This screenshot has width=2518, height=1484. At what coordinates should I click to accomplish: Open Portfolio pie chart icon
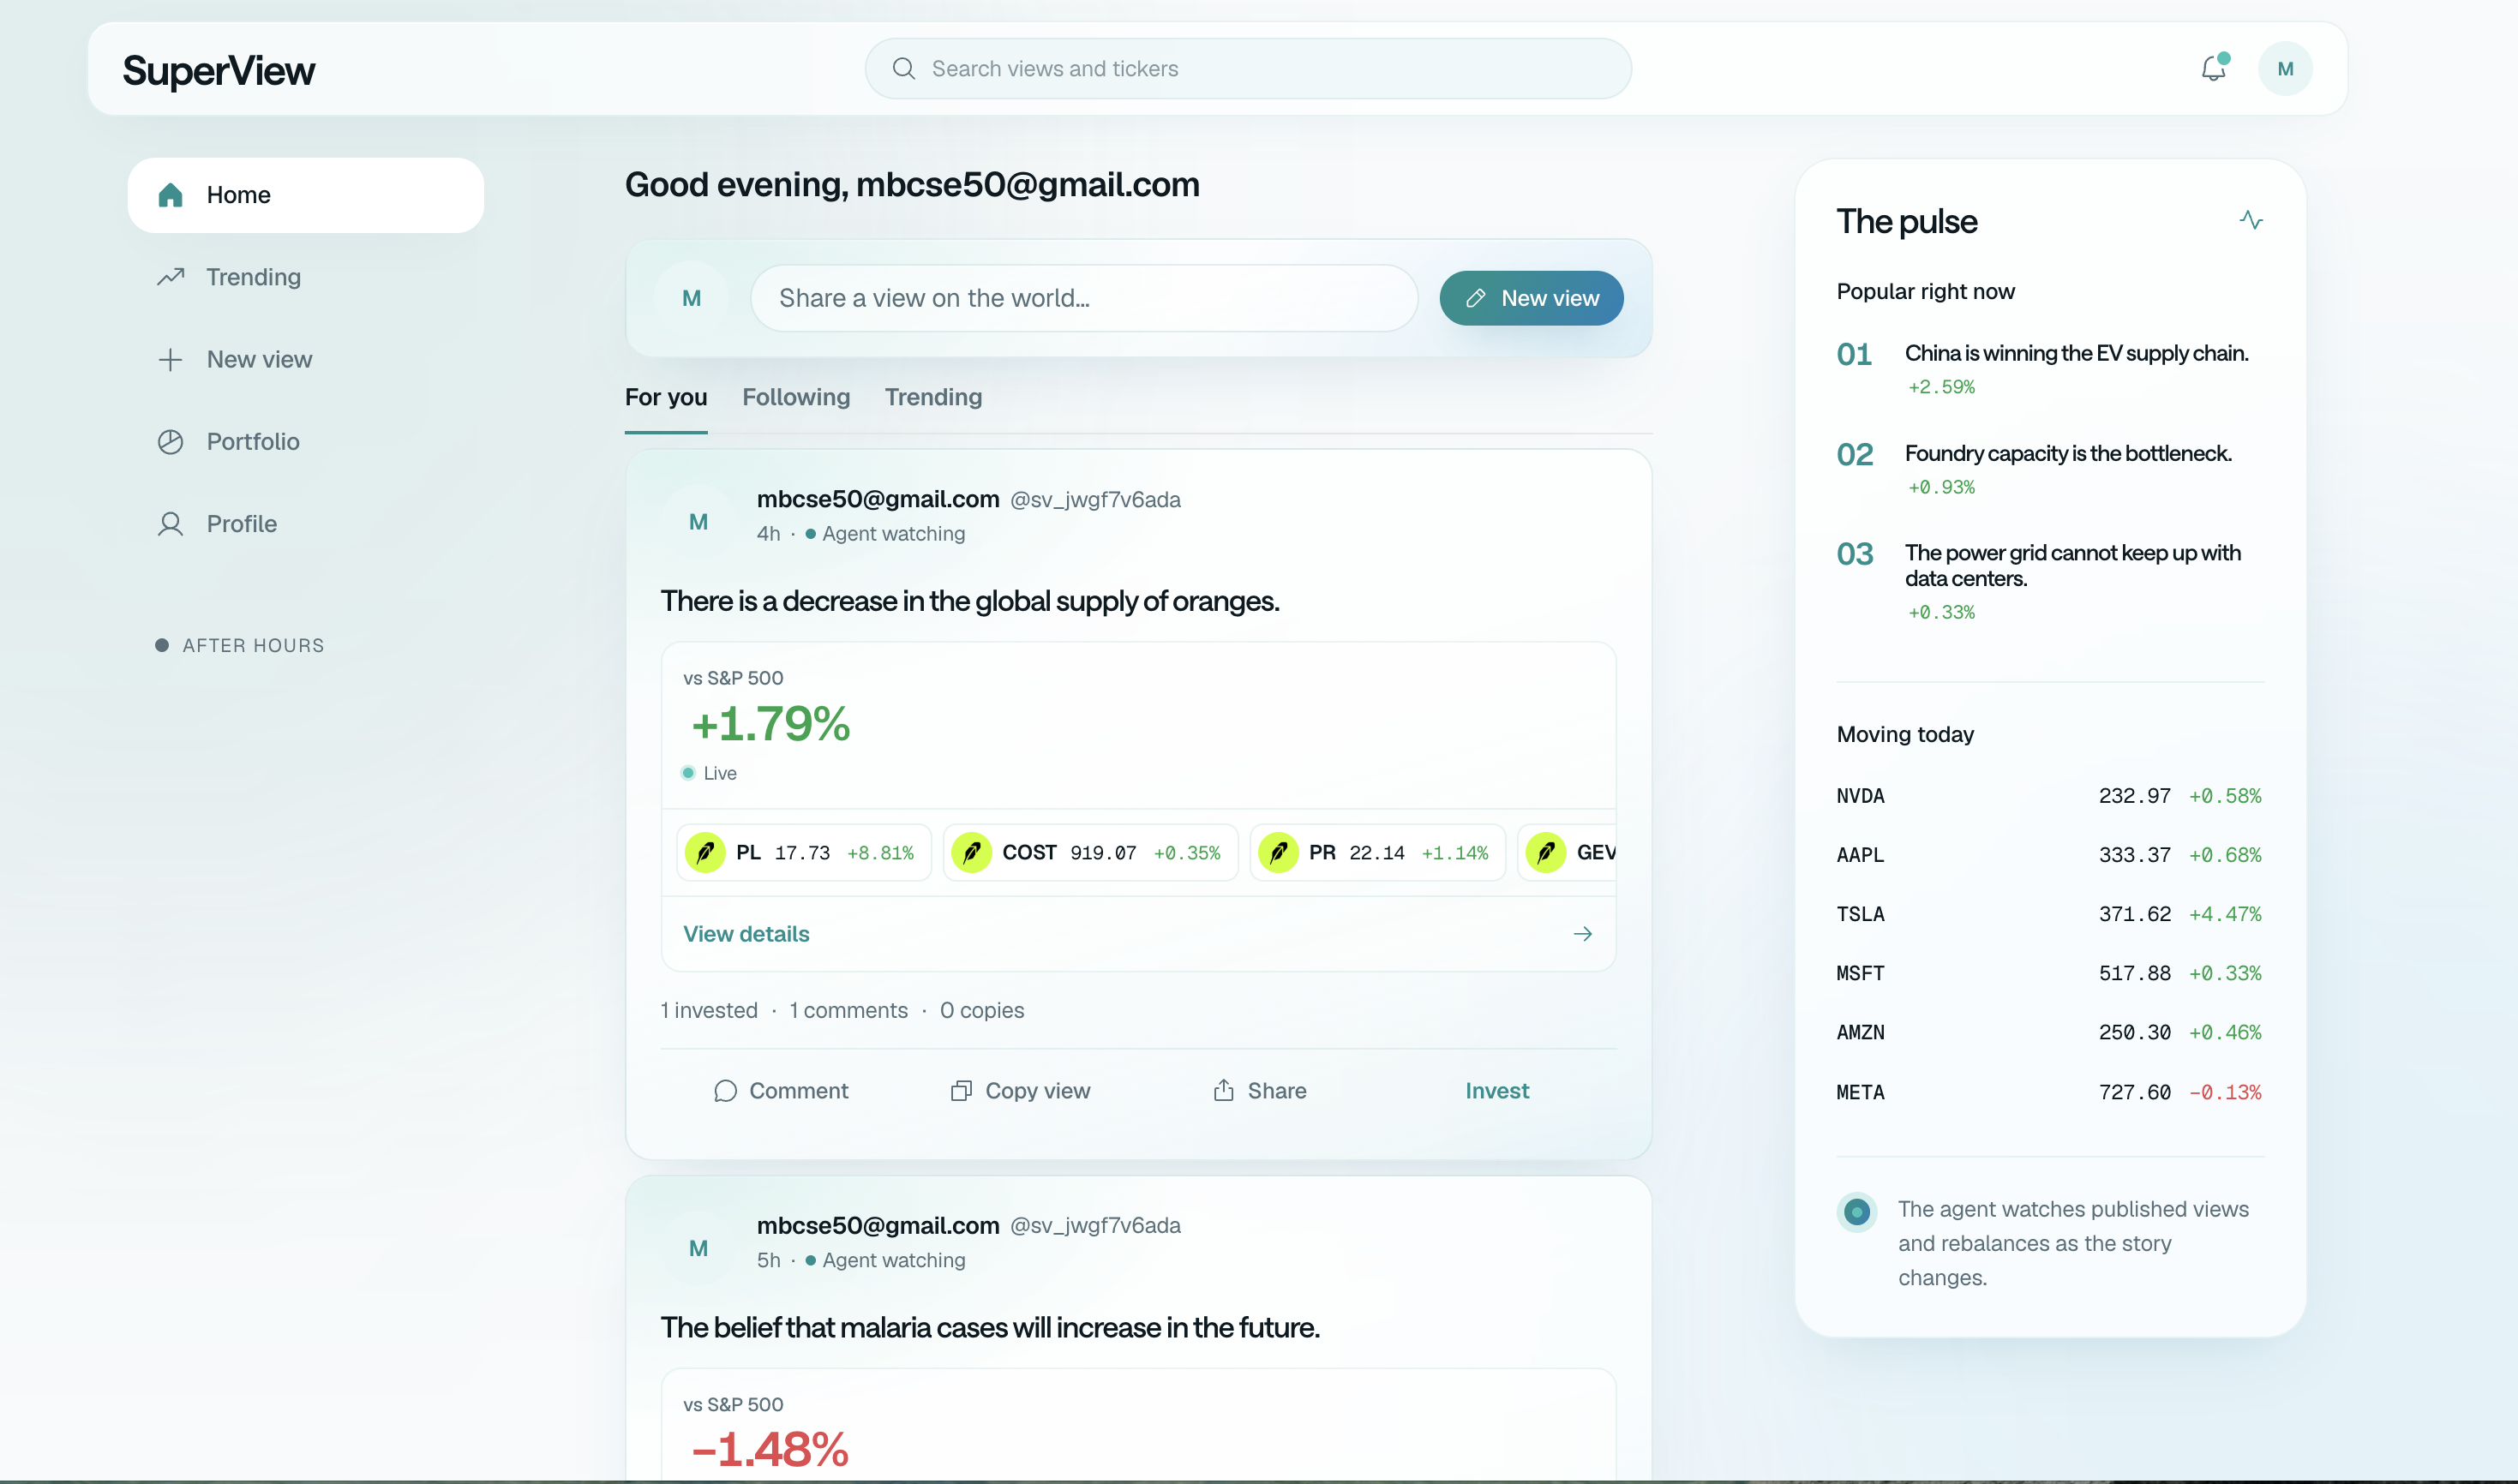pos(171,441)
